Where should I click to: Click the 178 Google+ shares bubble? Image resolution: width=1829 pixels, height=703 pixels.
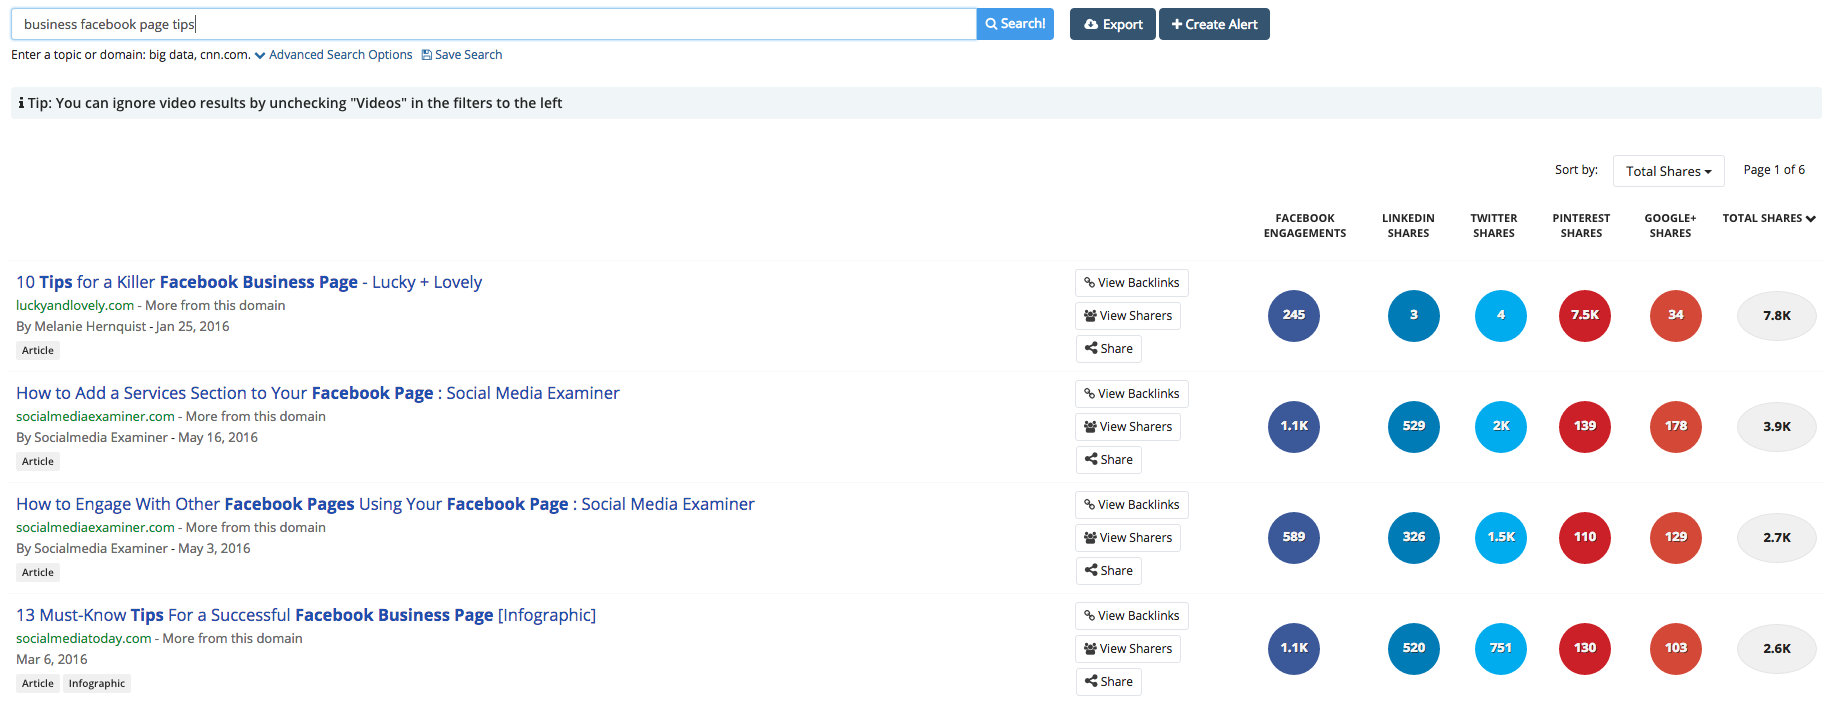(1676, 426)
